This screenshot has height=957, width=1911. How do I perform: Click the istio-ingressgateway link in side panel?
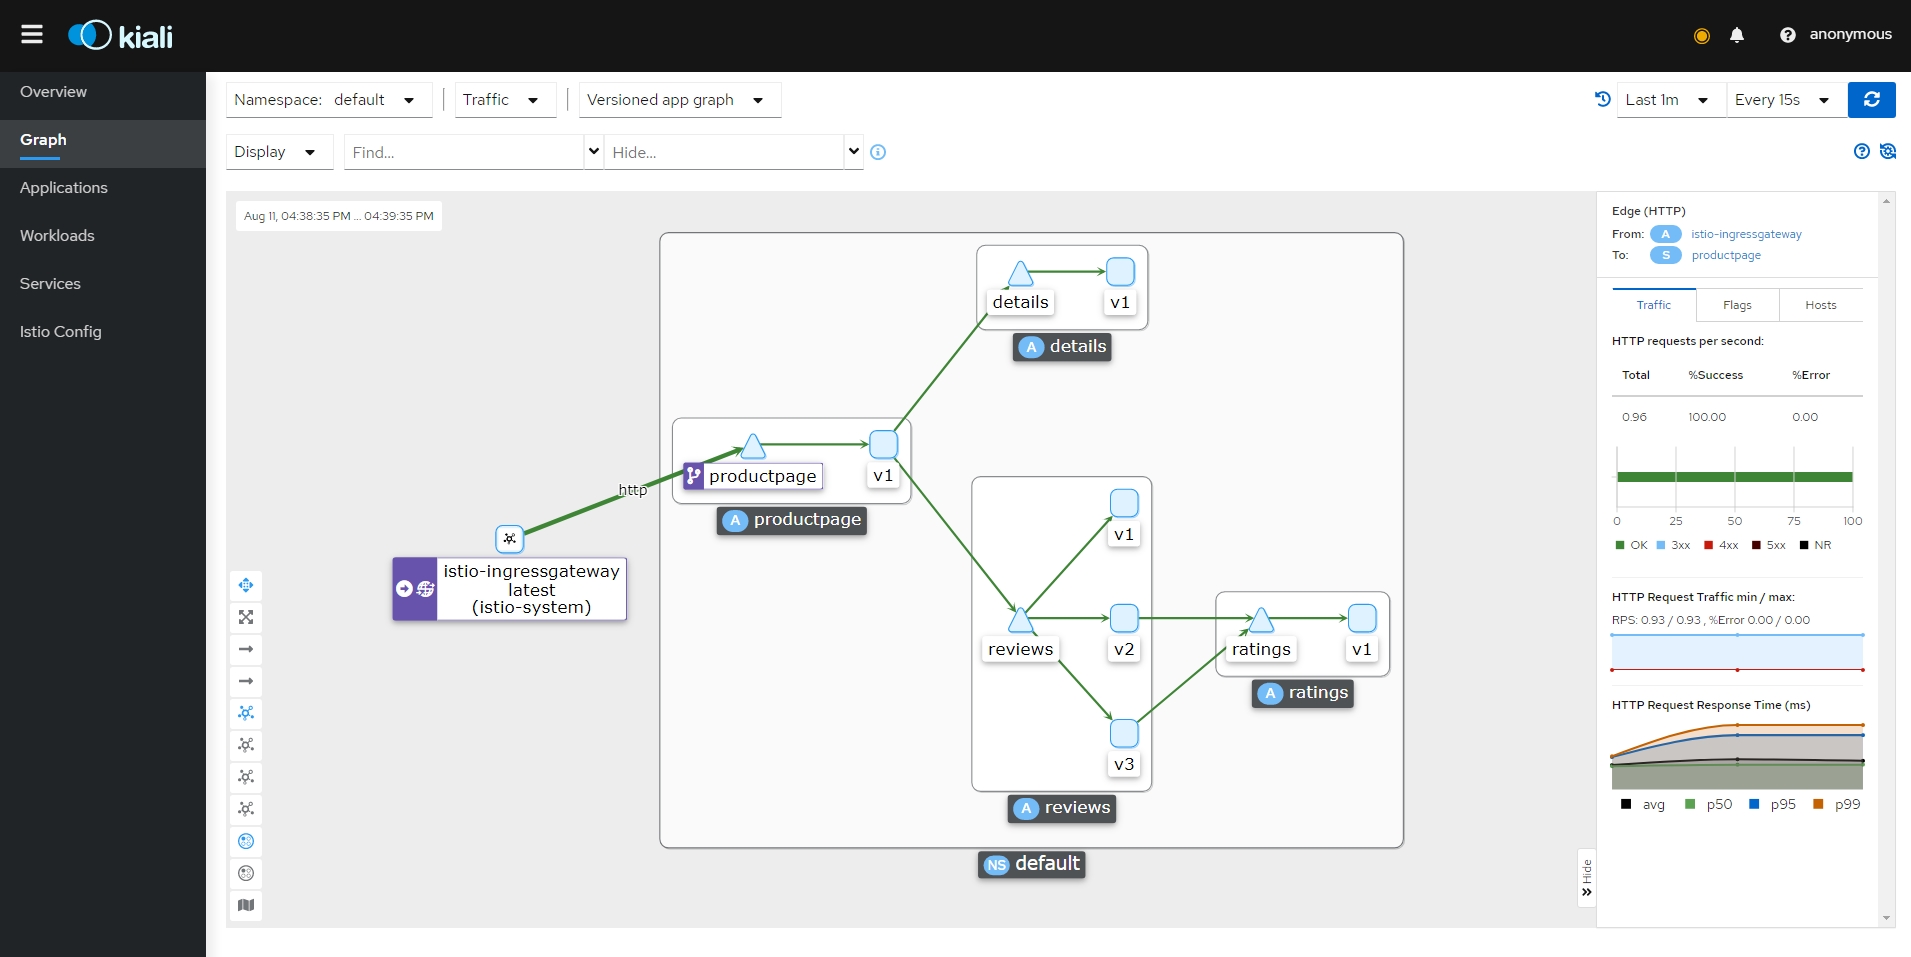(x=1746, y=234)
